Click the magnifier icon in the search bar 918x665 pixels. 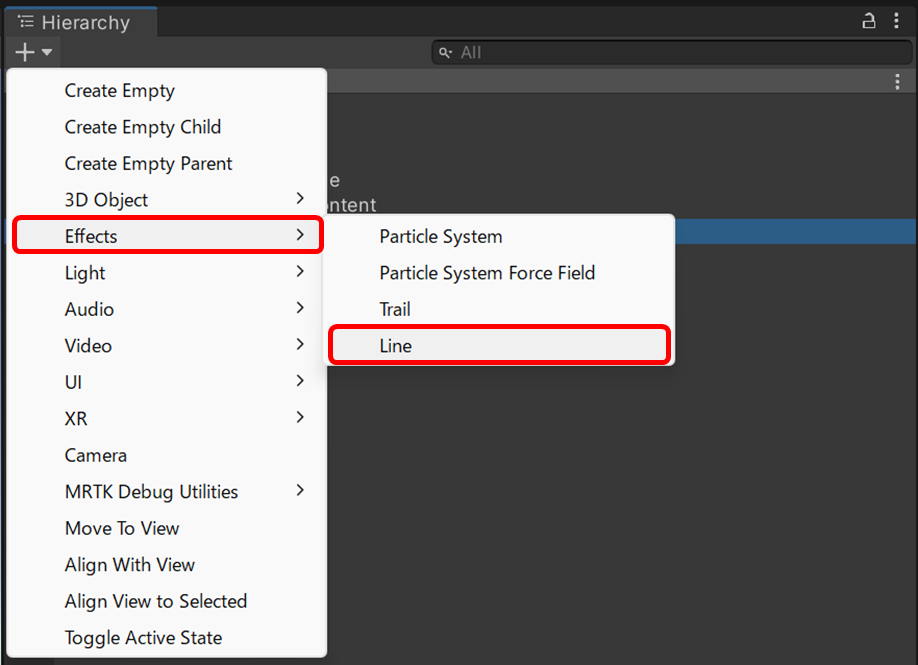444,52
